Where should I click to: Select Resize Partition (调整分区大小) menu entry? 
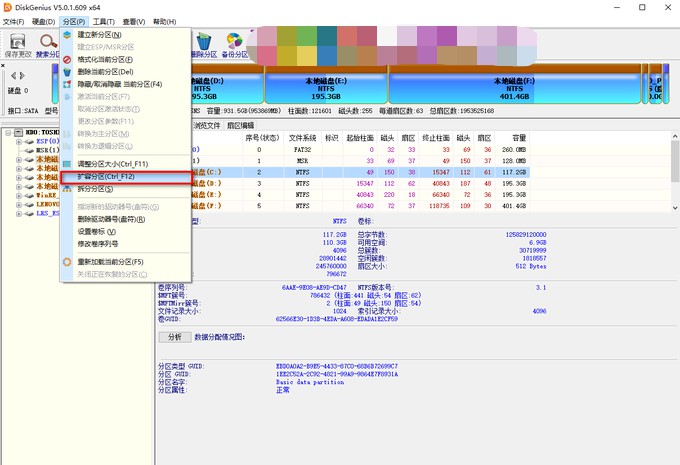[112, 163]
